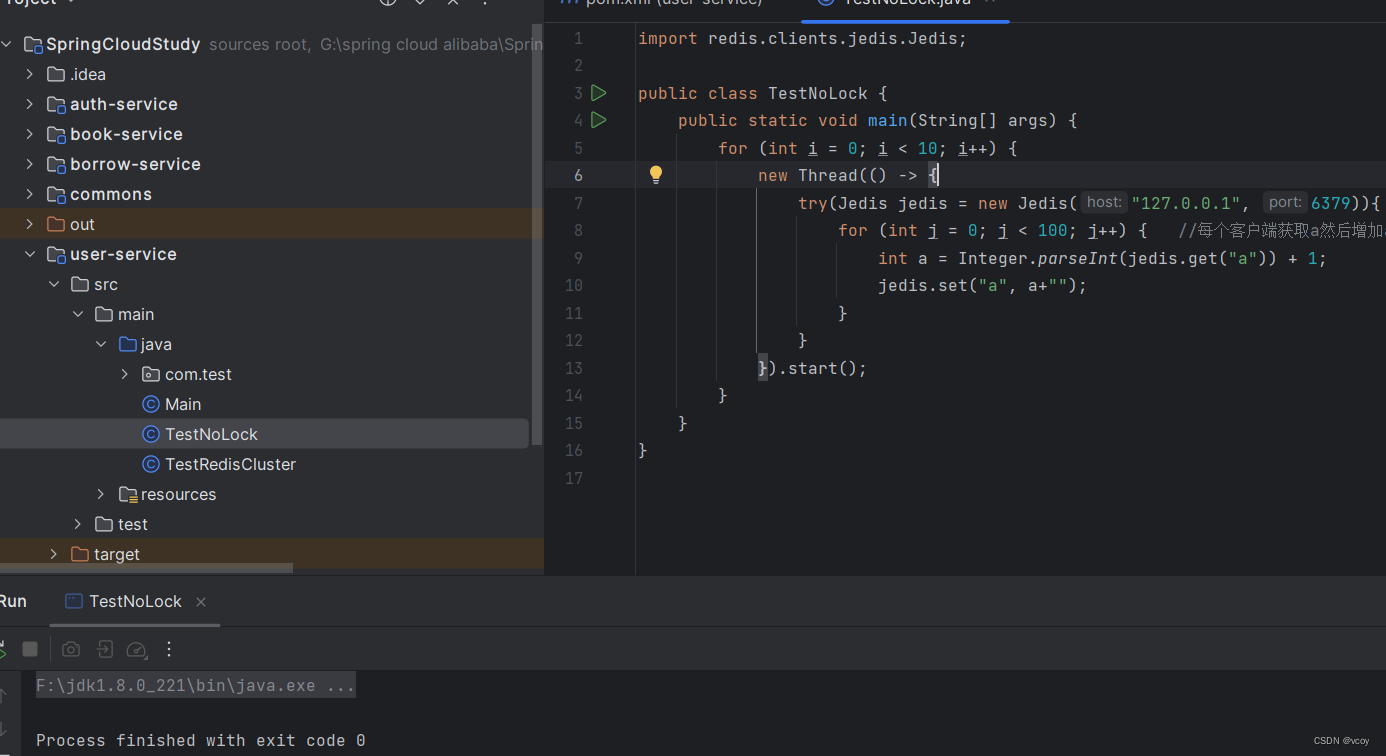Click 'Process finished with exit code 0' text

click(201, 741)
